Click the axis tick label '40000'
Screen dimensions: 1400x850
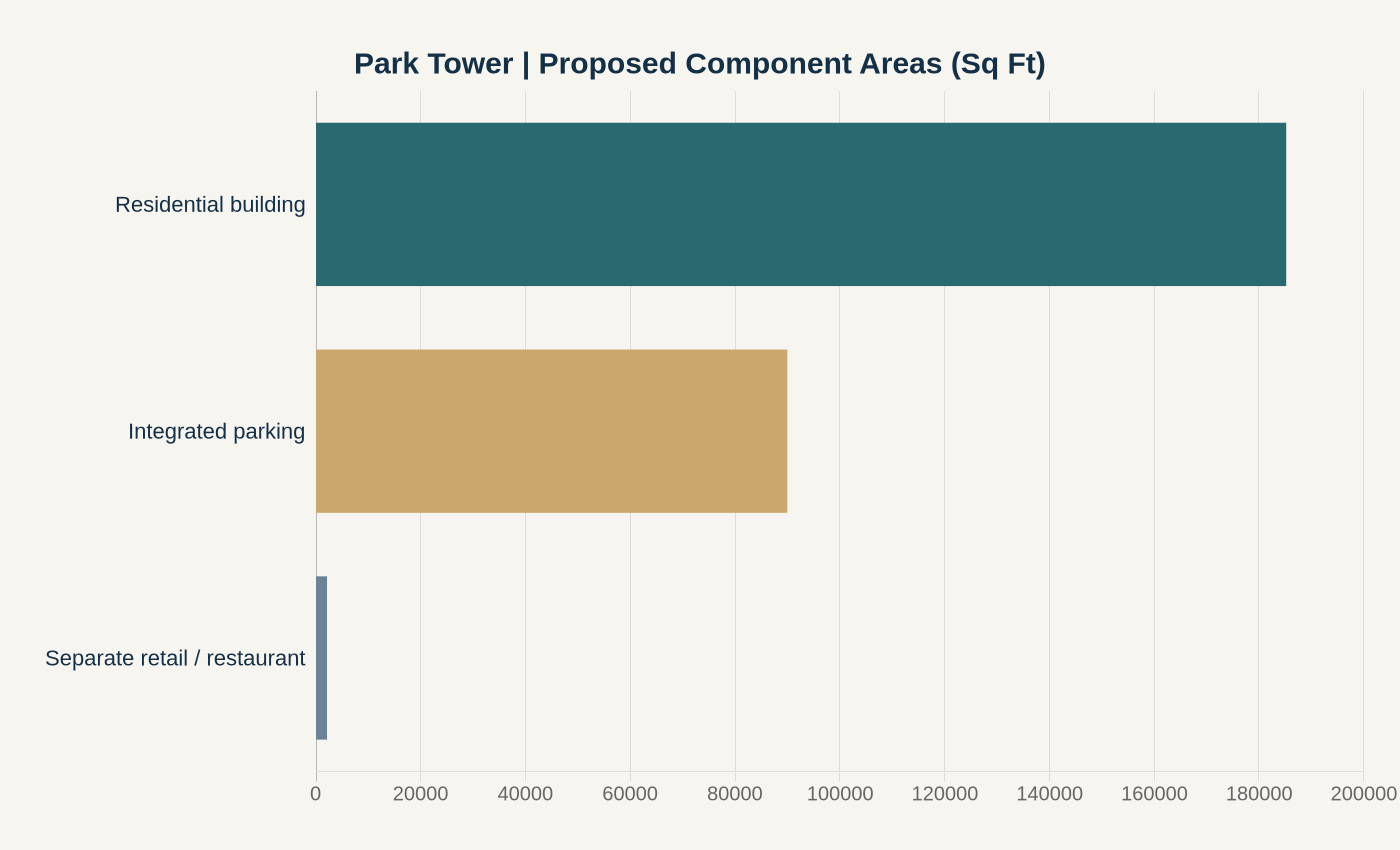(525, 794)
